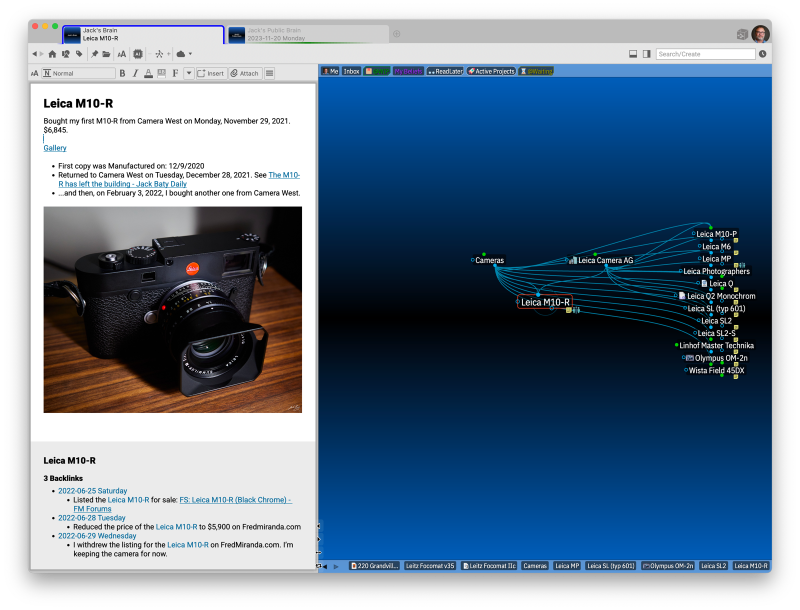
Task: Toggle vertical split layout view
Action: [x=647, y=54]
